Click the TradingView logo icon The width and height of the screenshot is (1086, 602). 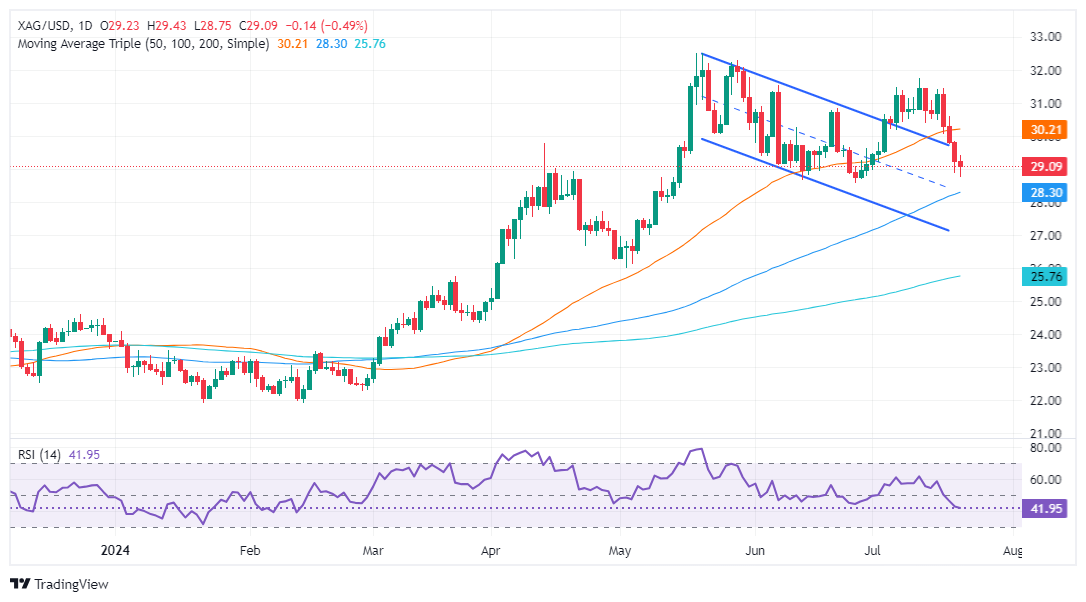(x=21, y=584)
